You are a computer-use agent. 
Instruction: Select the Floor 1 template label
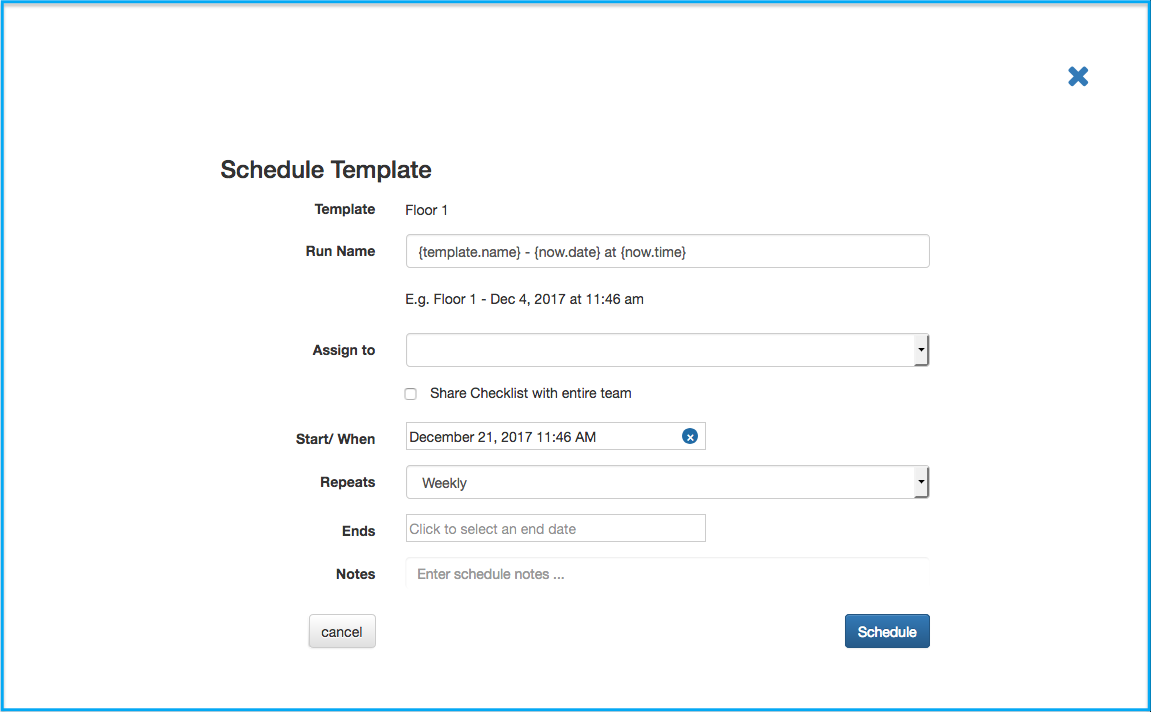coord(427,210)
